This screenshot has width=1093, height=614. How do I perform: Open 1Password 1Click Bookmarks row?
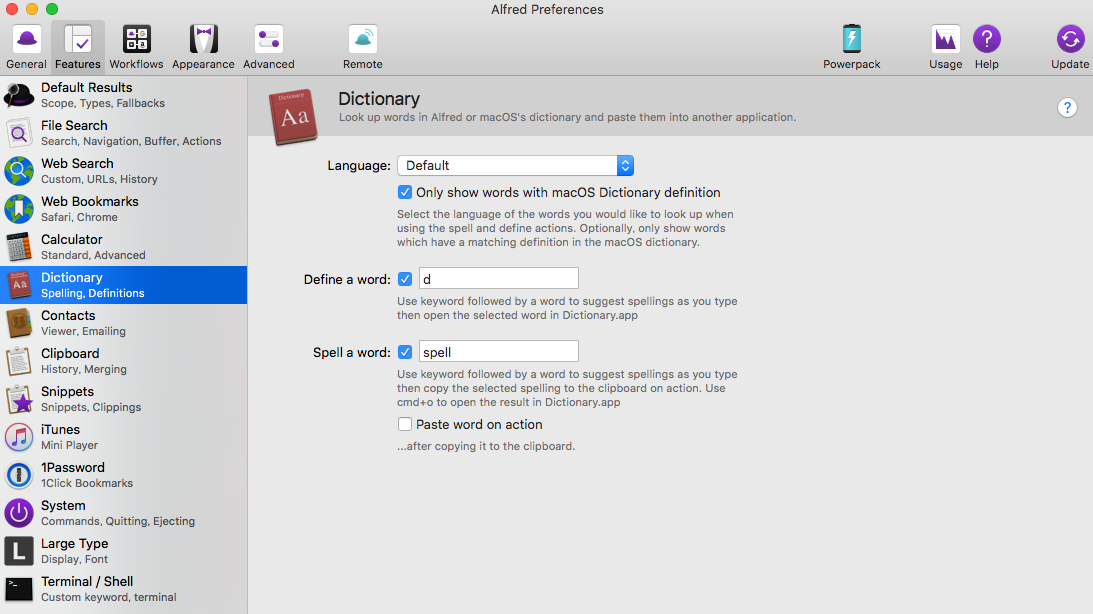coord(123,475)
